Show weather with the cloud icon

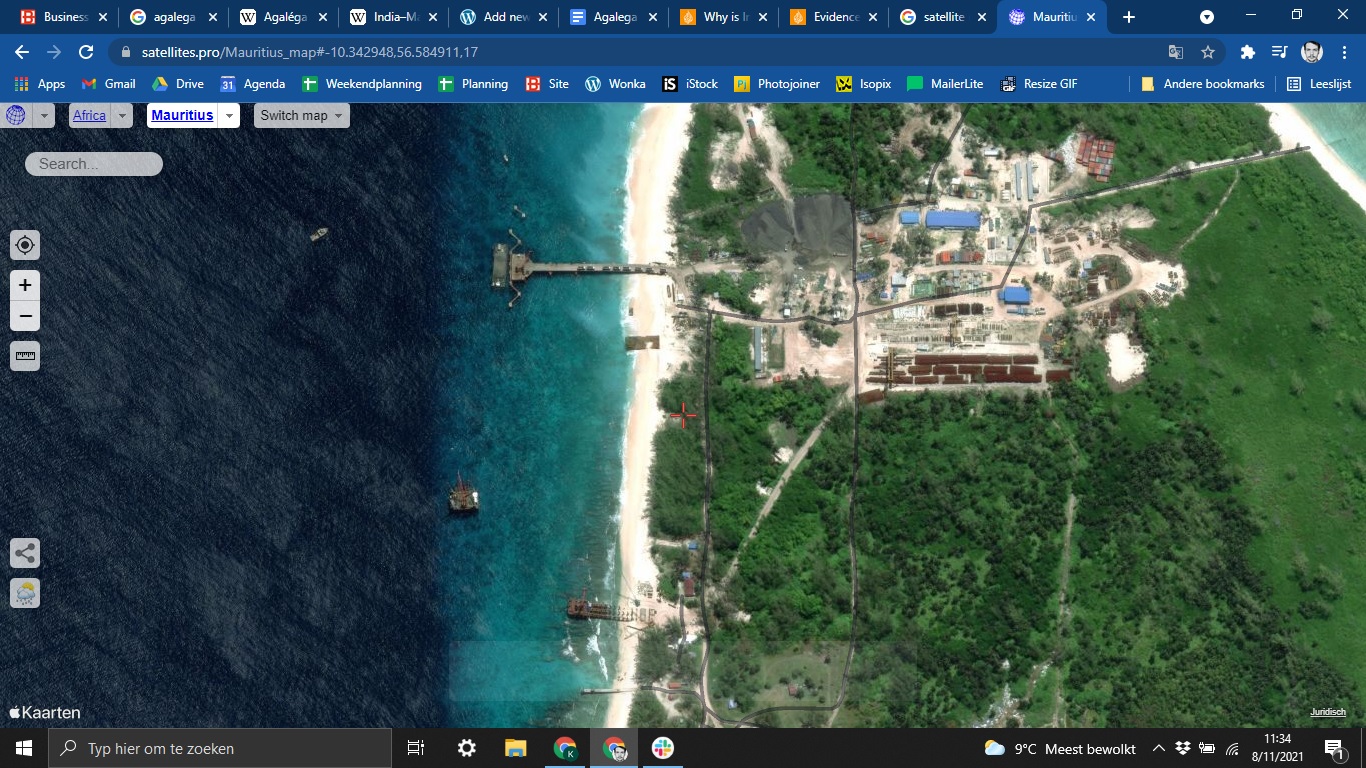tap(25, 593)
